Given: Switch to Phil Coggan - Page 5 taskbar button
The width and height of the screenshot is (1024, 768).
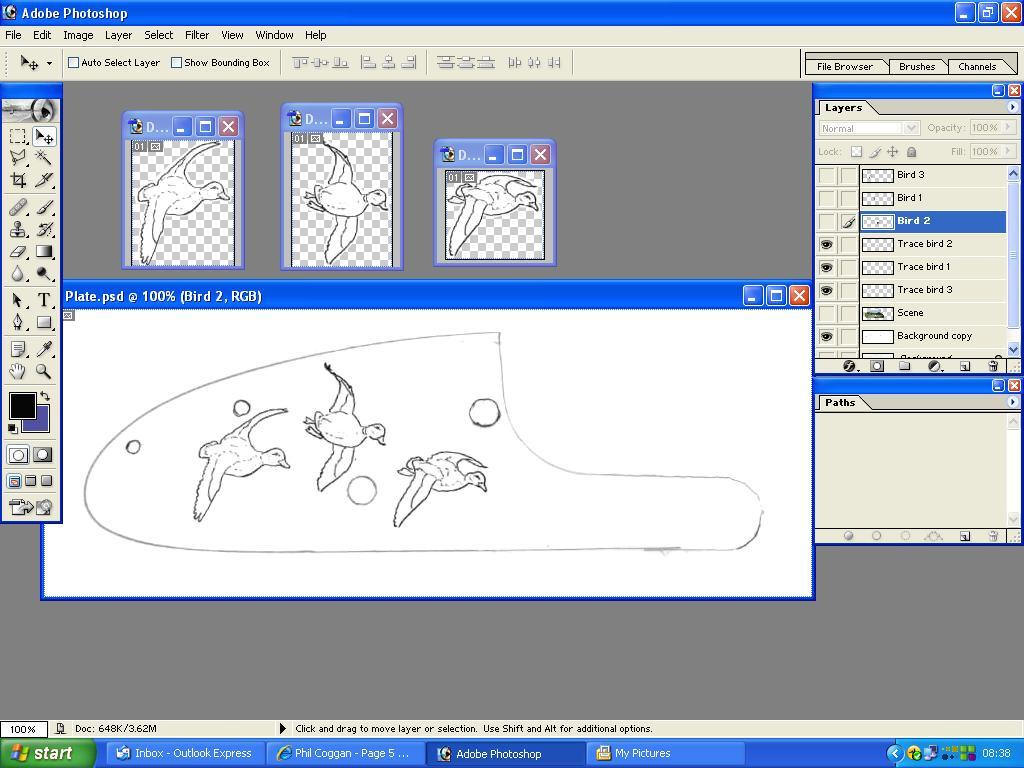Looking at the screenshot, I should 345,753.
